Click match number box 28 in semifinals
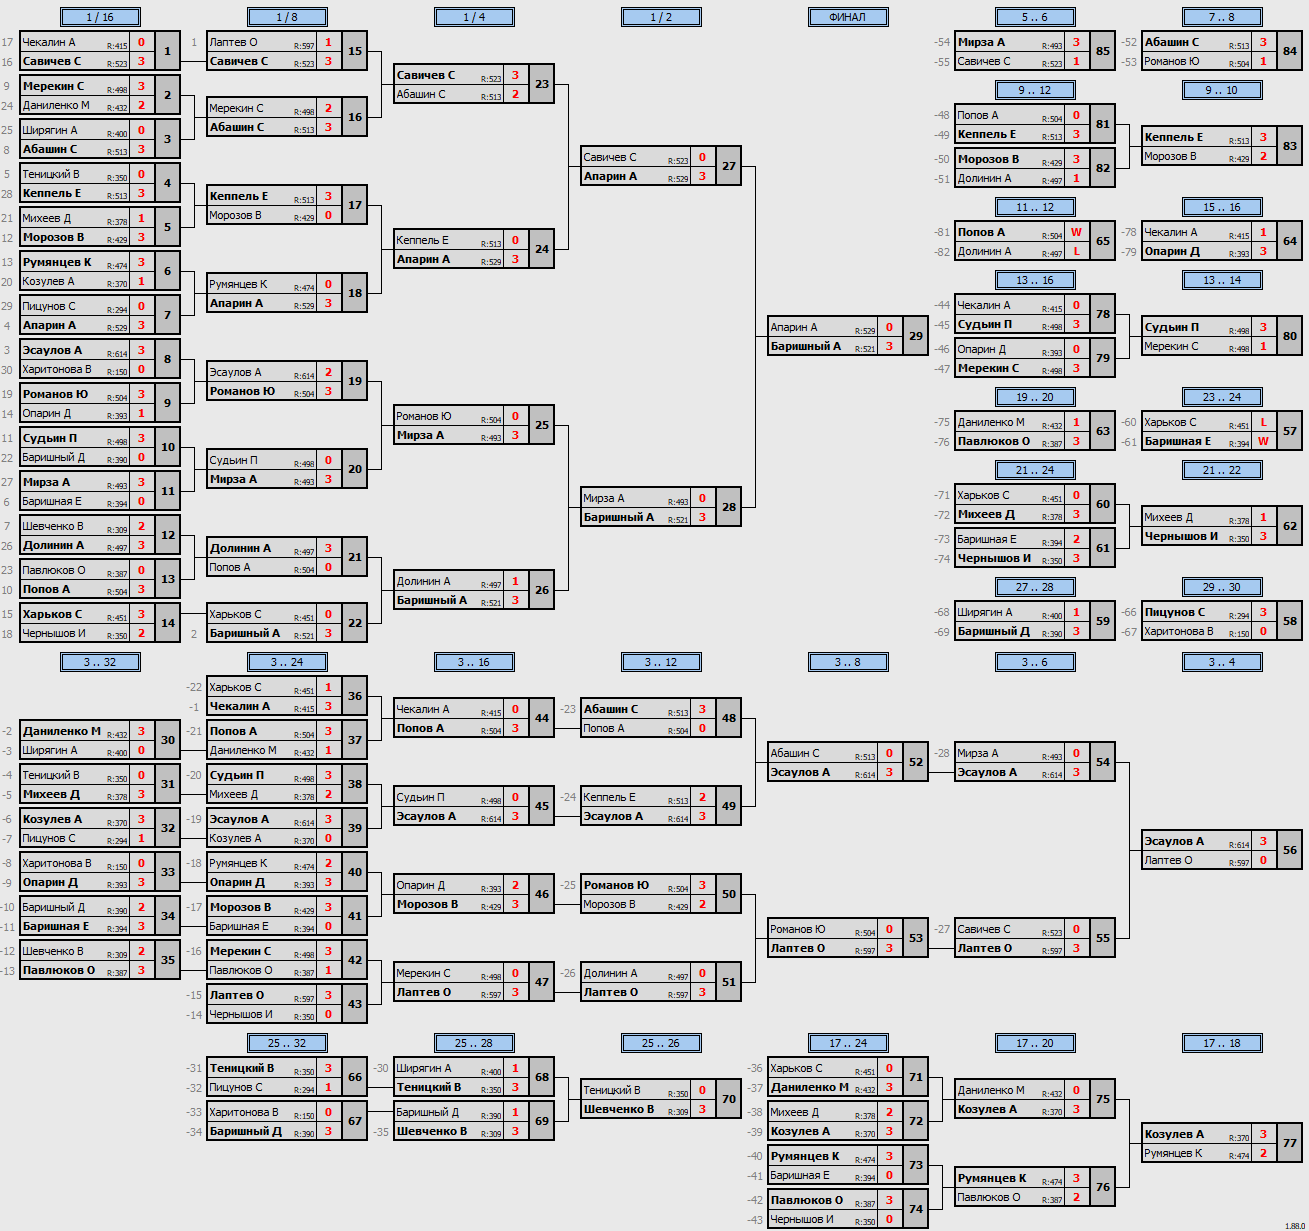The width and height of the screenshot is (1309, 1231). tap(729, 507)
